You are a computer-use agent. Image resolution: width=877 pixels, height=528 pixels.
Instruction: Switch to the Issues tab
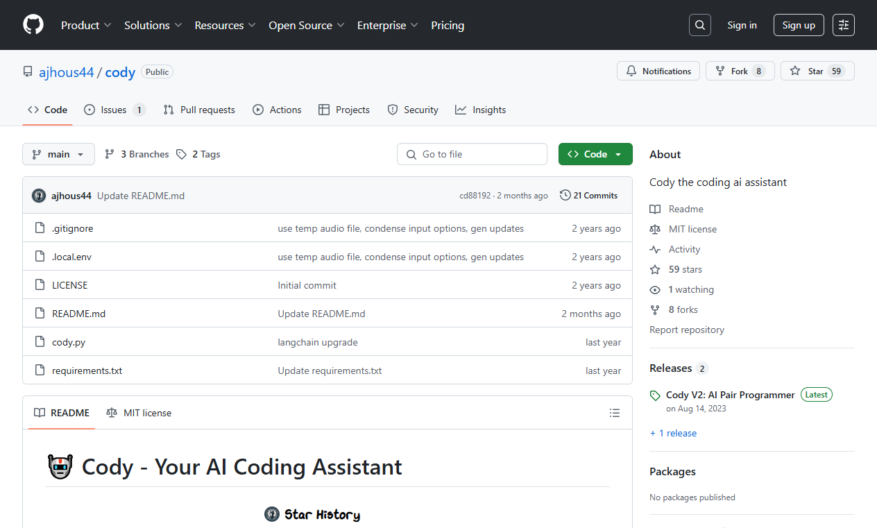click(x=115, y=110)
